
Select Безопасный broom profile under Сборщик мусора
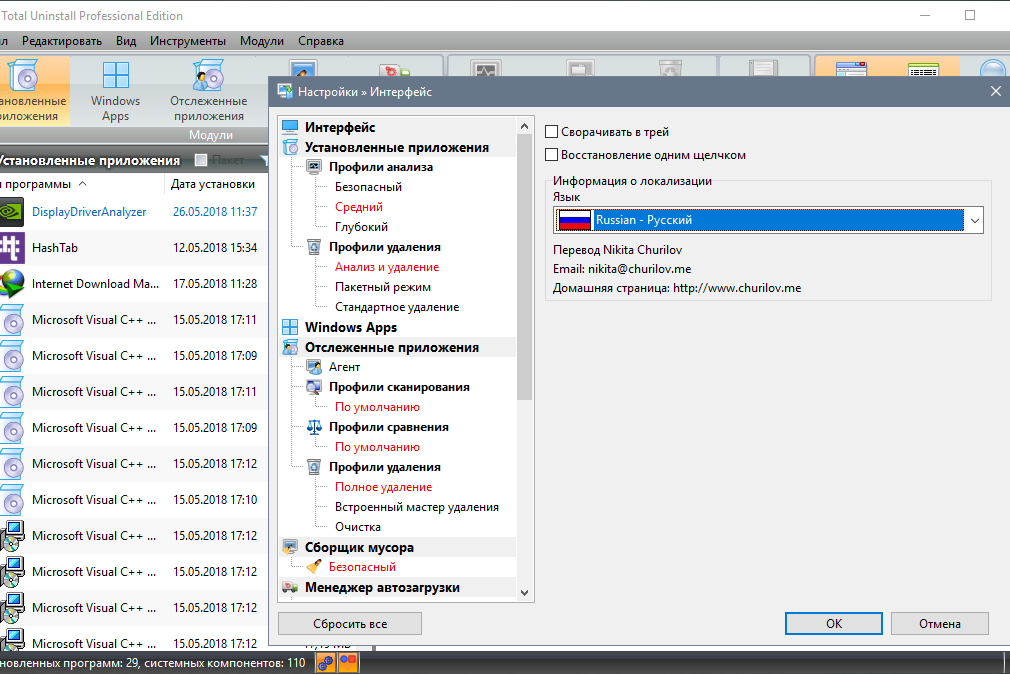click(362, 566)
